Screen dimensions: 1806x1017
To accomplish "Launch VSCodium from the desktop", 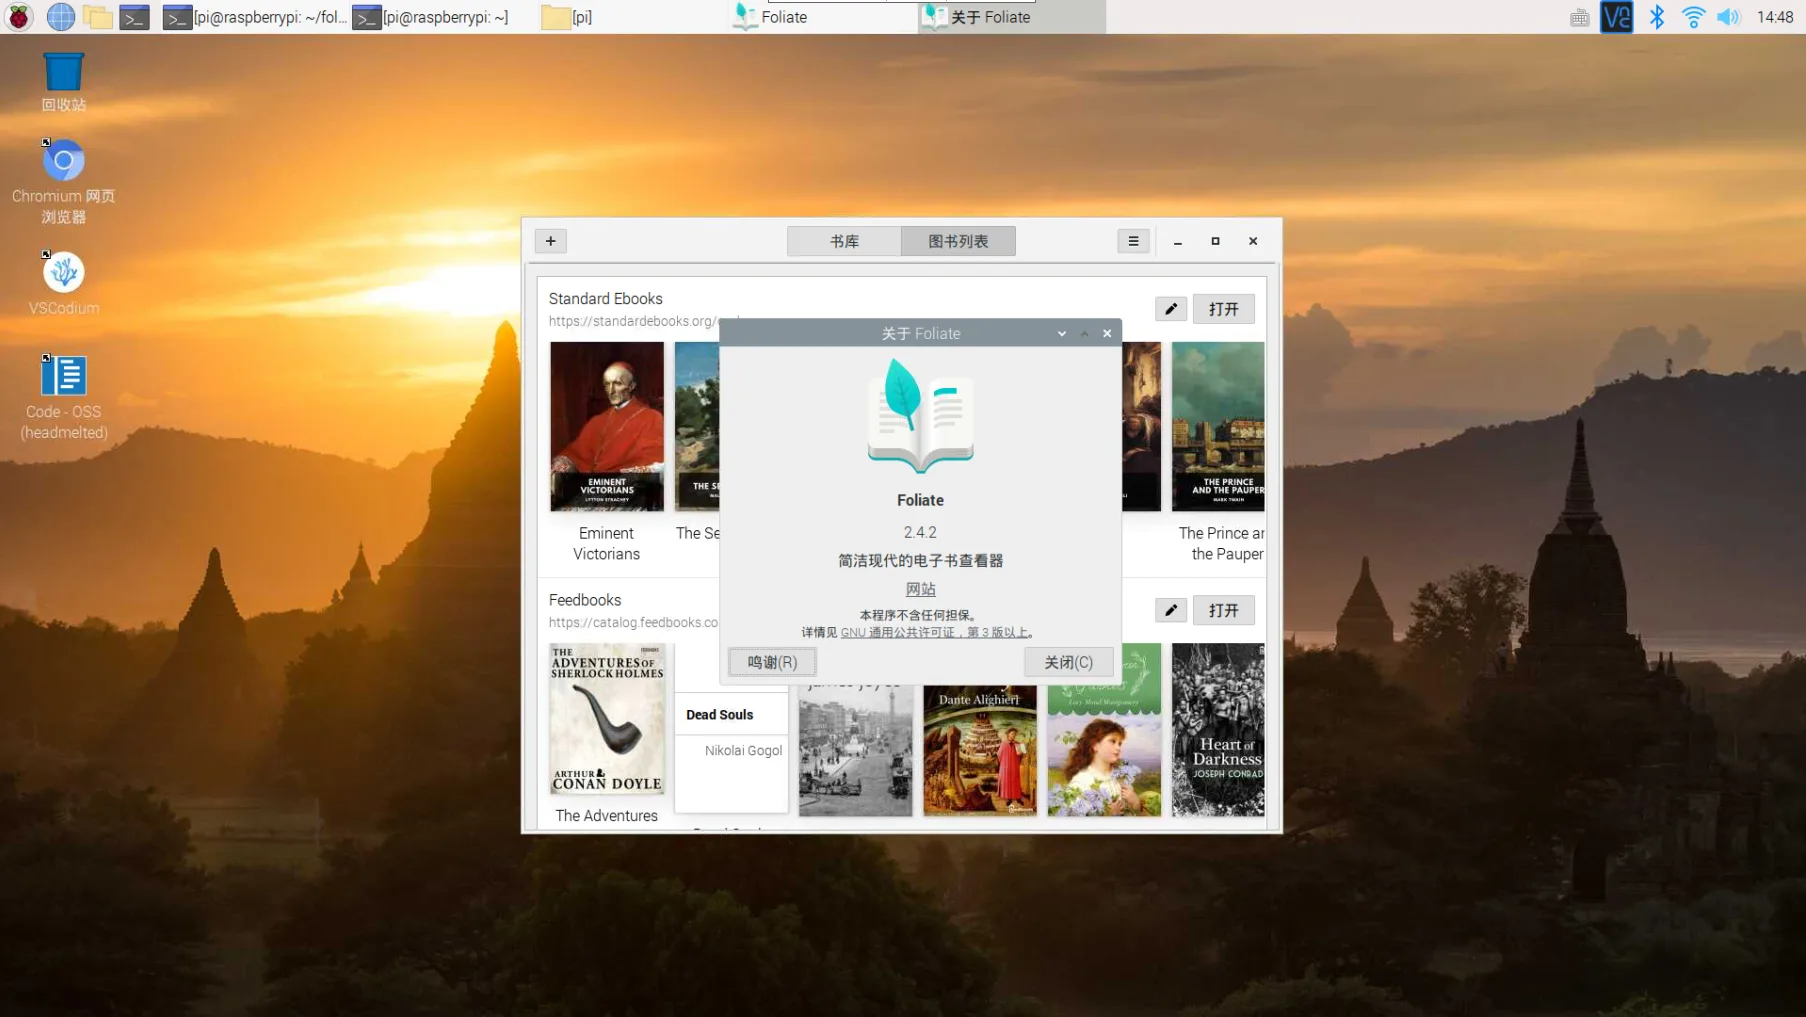I will 63,284.
